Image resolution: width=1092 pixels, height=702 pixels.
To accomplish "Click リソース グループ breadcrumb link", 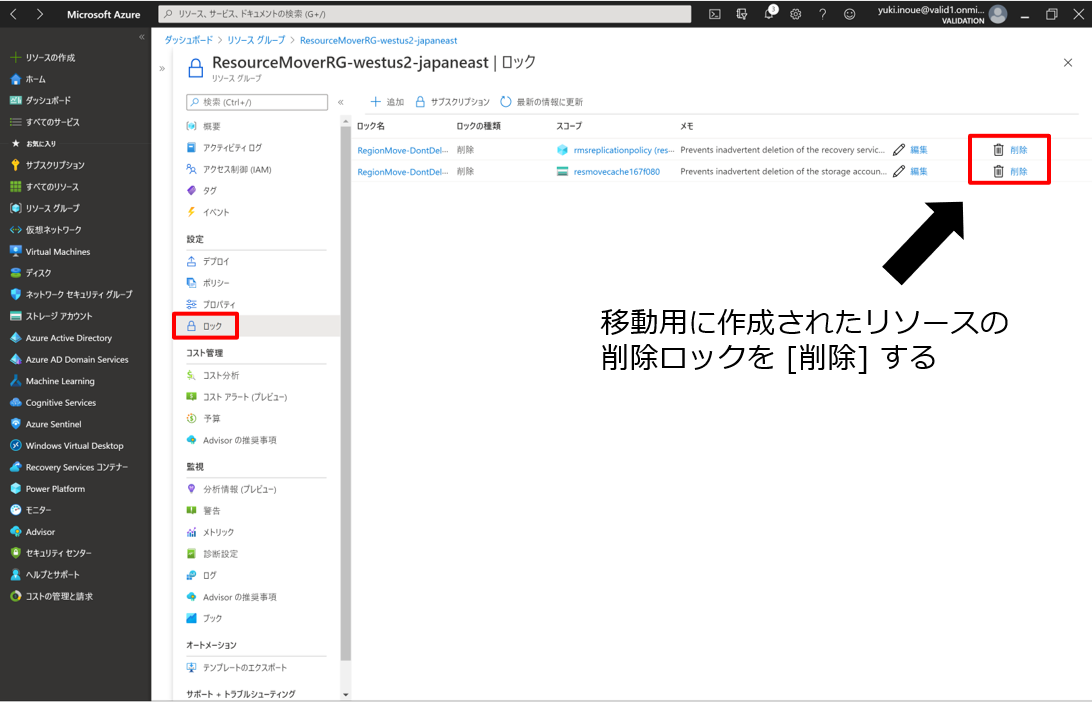I will (256, 40).
